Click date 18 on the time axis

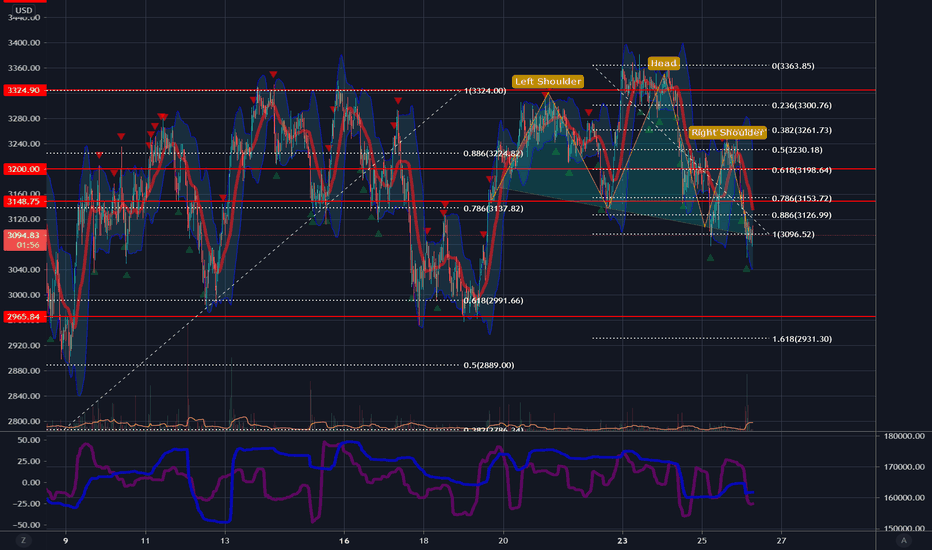tap(424, 540)
